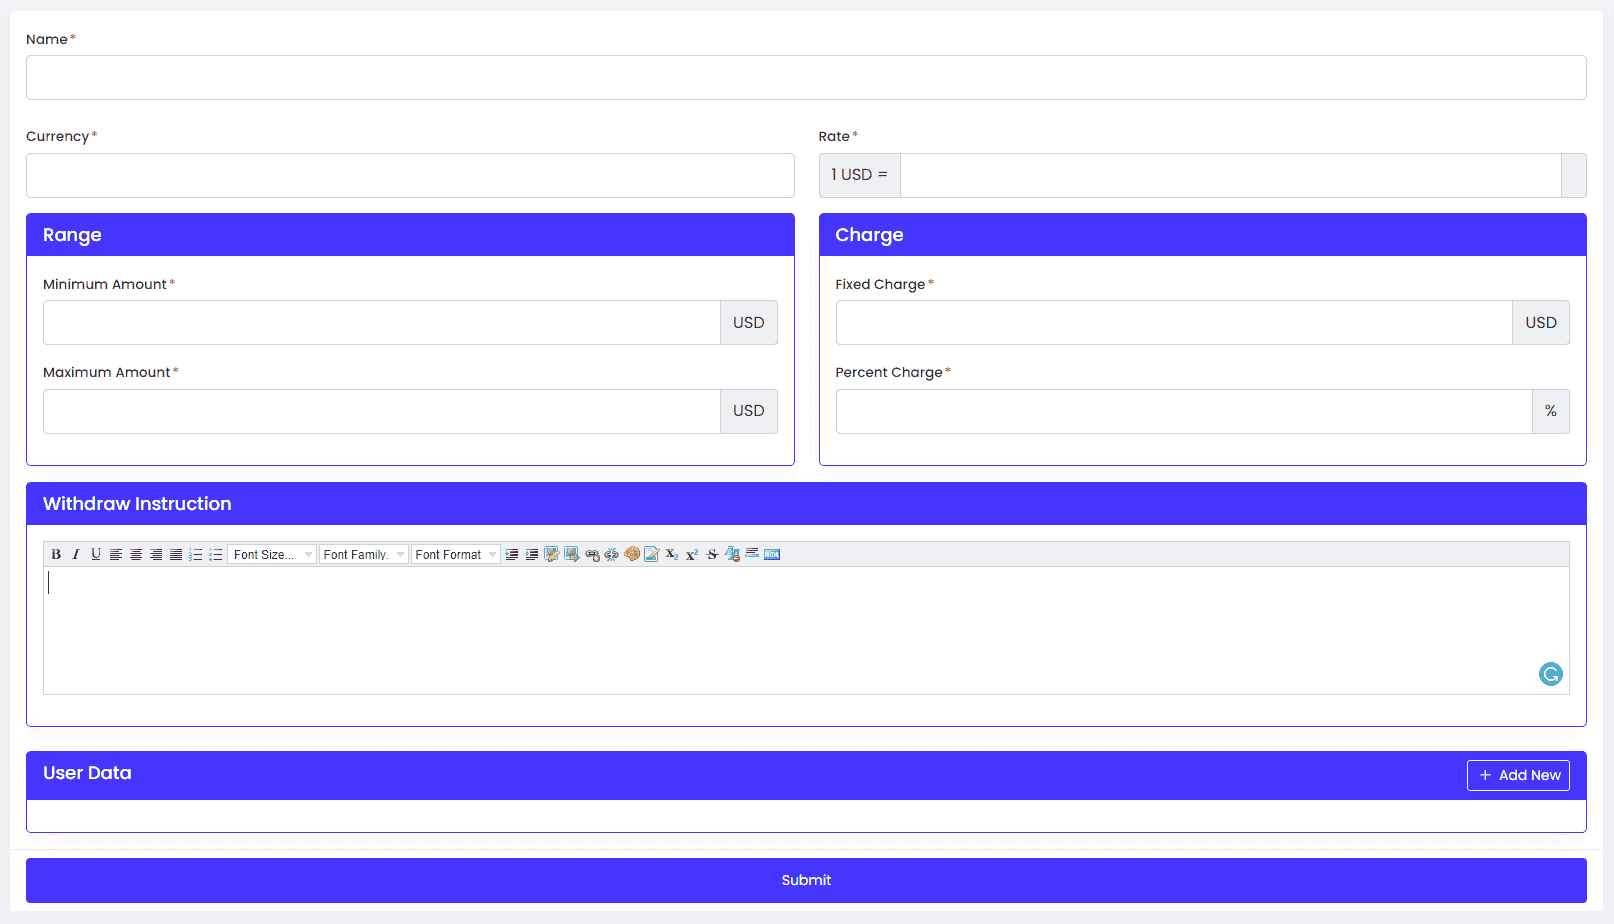Click the Maximum Amount label

(x=107, y=372)
